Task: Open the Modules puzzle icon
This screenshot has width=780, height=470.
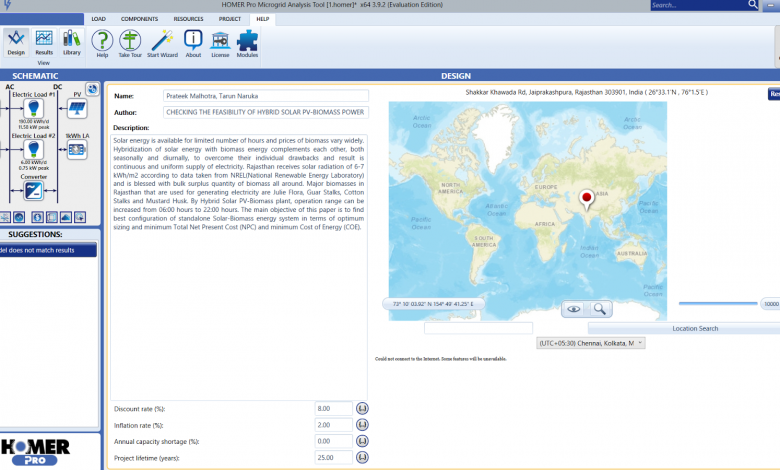Action: 247,41
